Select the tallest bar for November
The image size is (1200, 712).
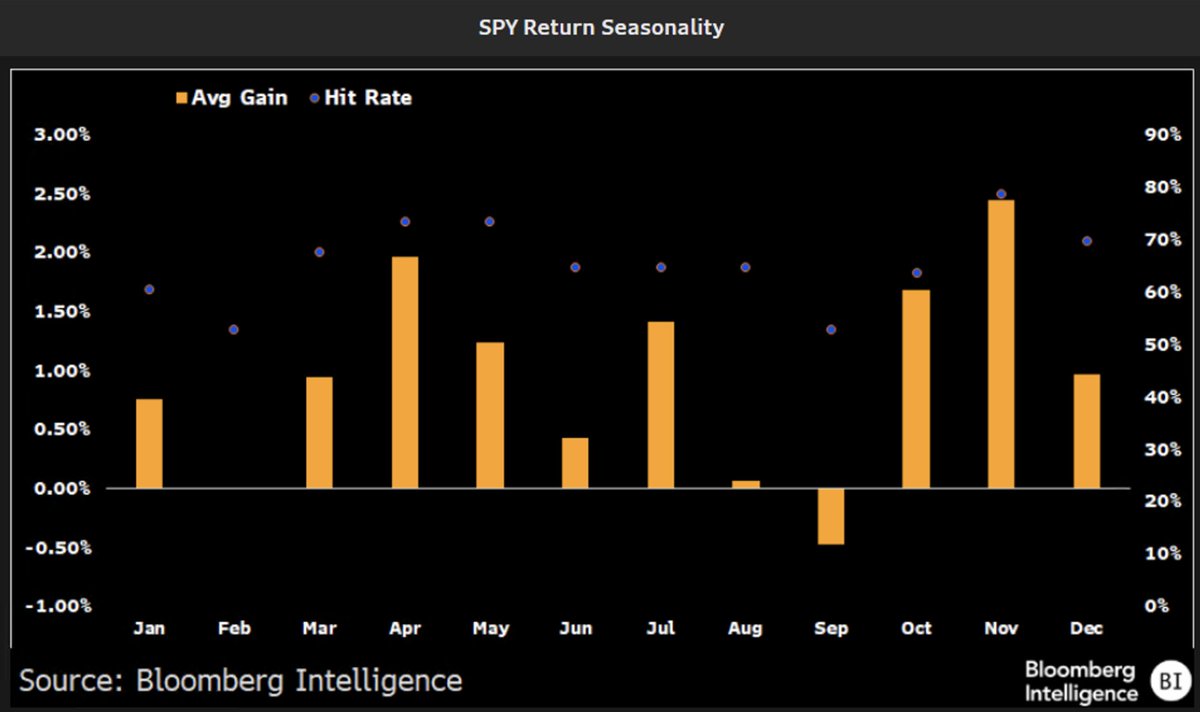pyautogui.click(x=1001, y=344)
